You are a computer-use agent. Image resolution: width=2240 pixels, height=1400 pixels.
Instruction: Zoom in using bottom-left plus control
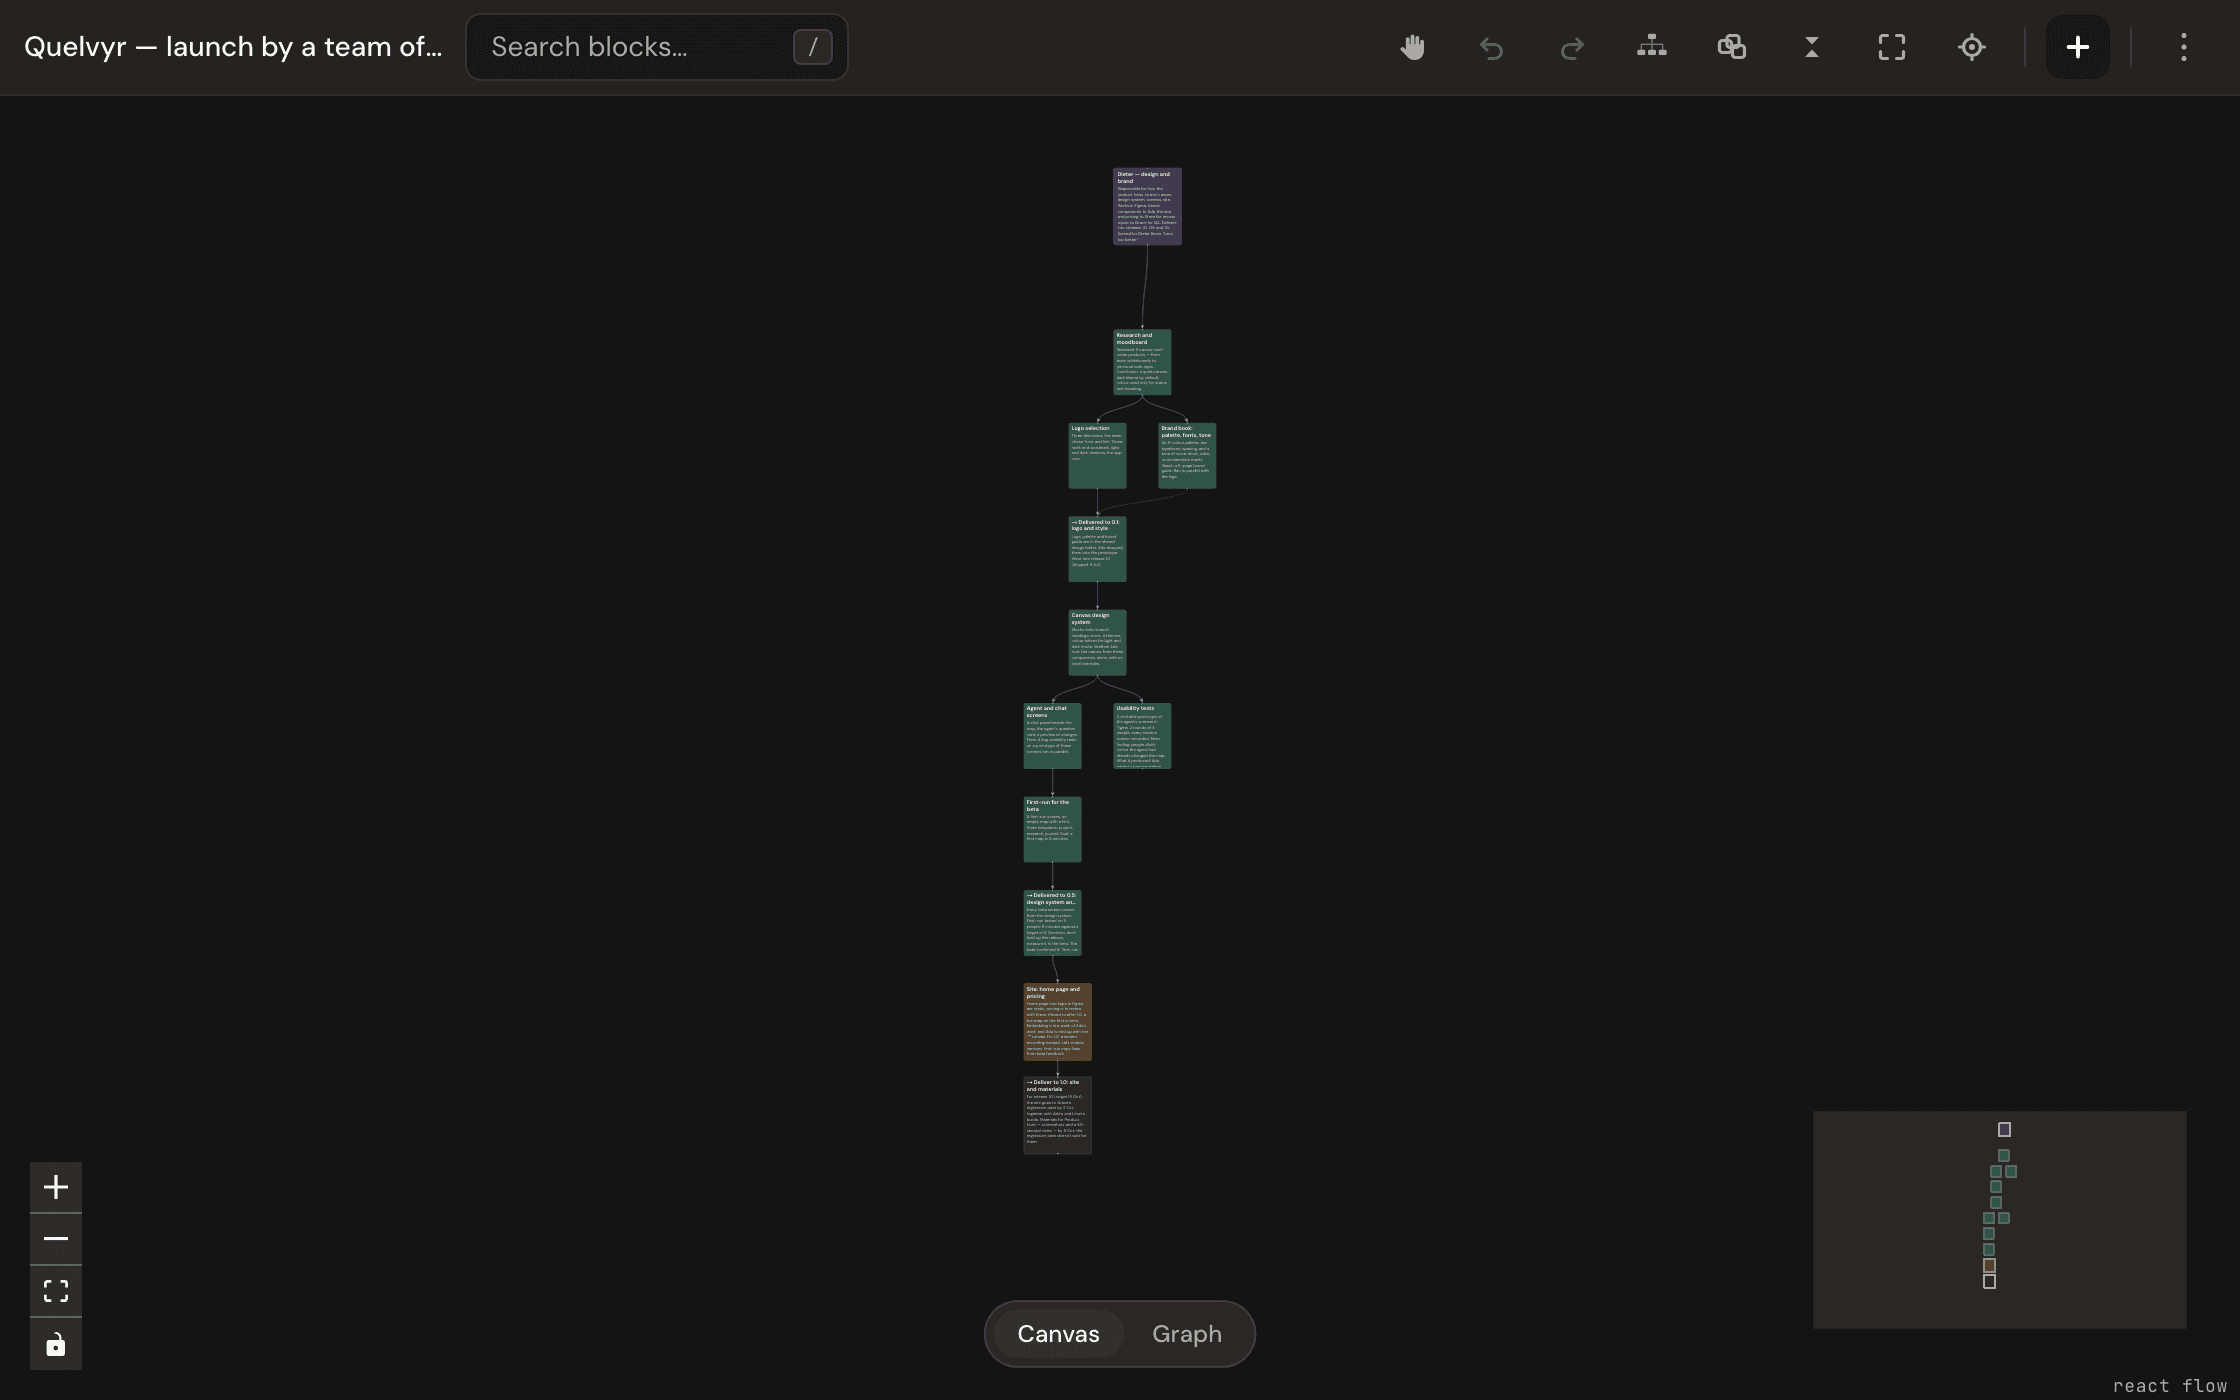click(x=56, y=1188)
